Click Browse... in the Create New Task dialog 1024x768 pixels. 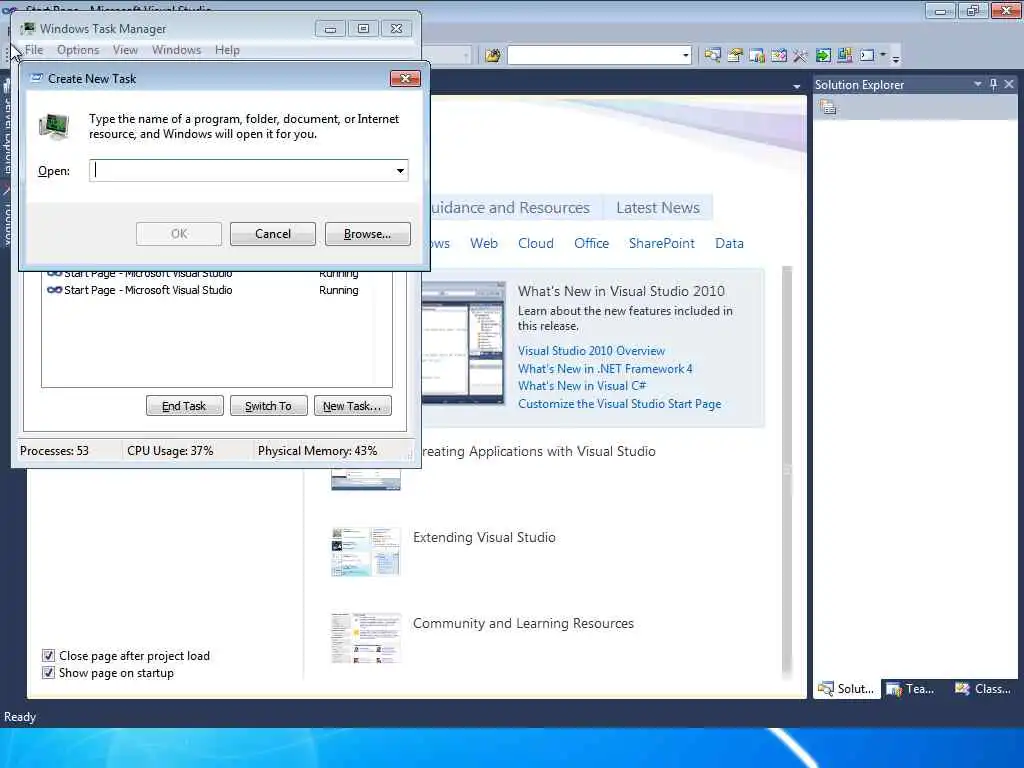368,234
